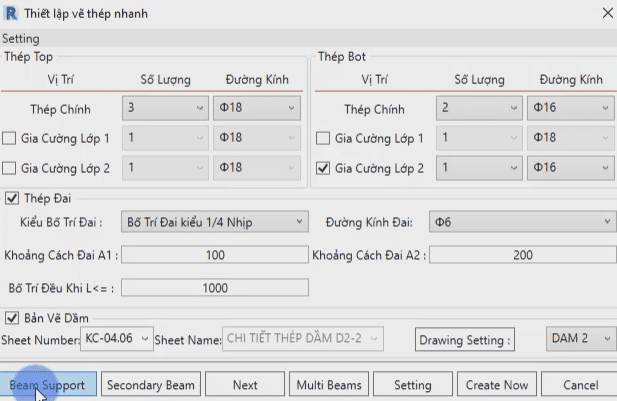Toggle the Thép Đai checkbox
Screen dimensions: 617x401
pyautogui.click(x=12, y=198)
